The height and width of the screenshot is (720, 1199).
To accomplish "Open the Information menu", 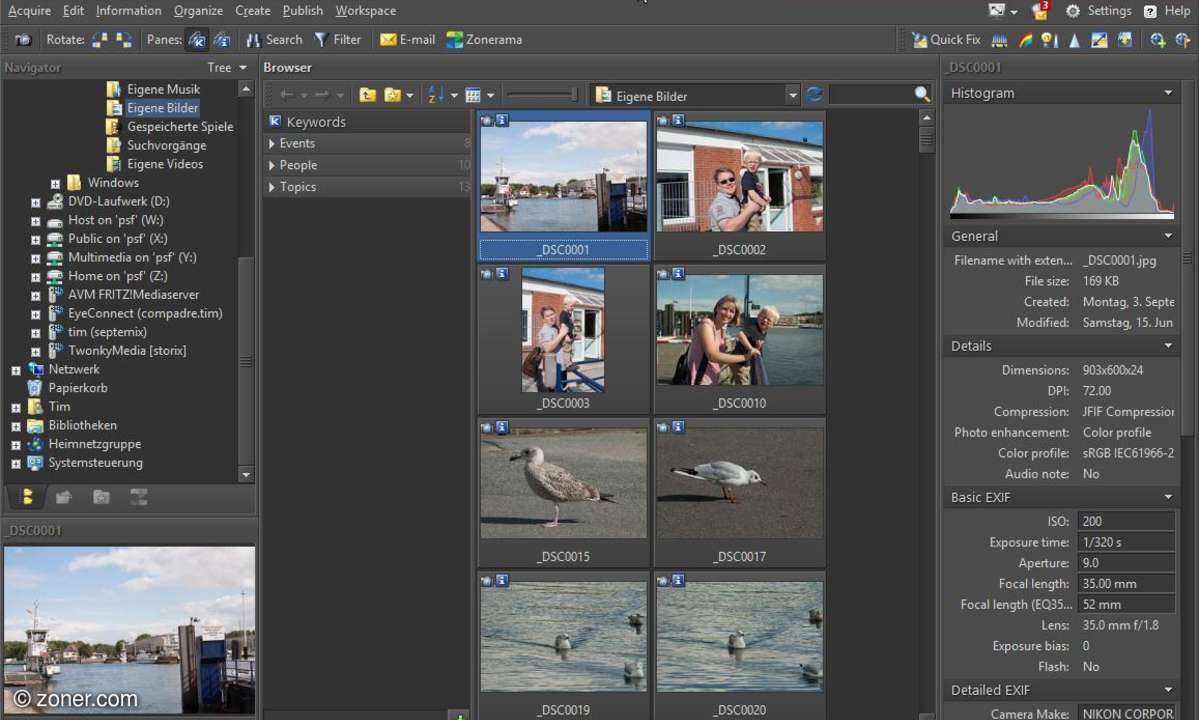I will click(x=128, y=11).
